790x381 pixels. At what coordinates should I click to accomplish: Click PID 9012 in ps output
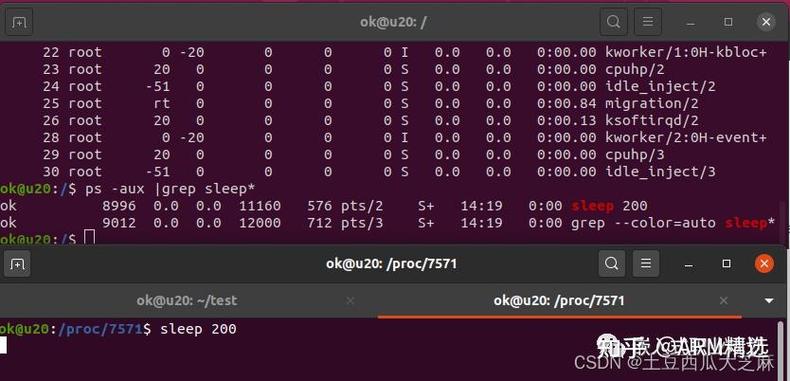[x=119, y=223]
